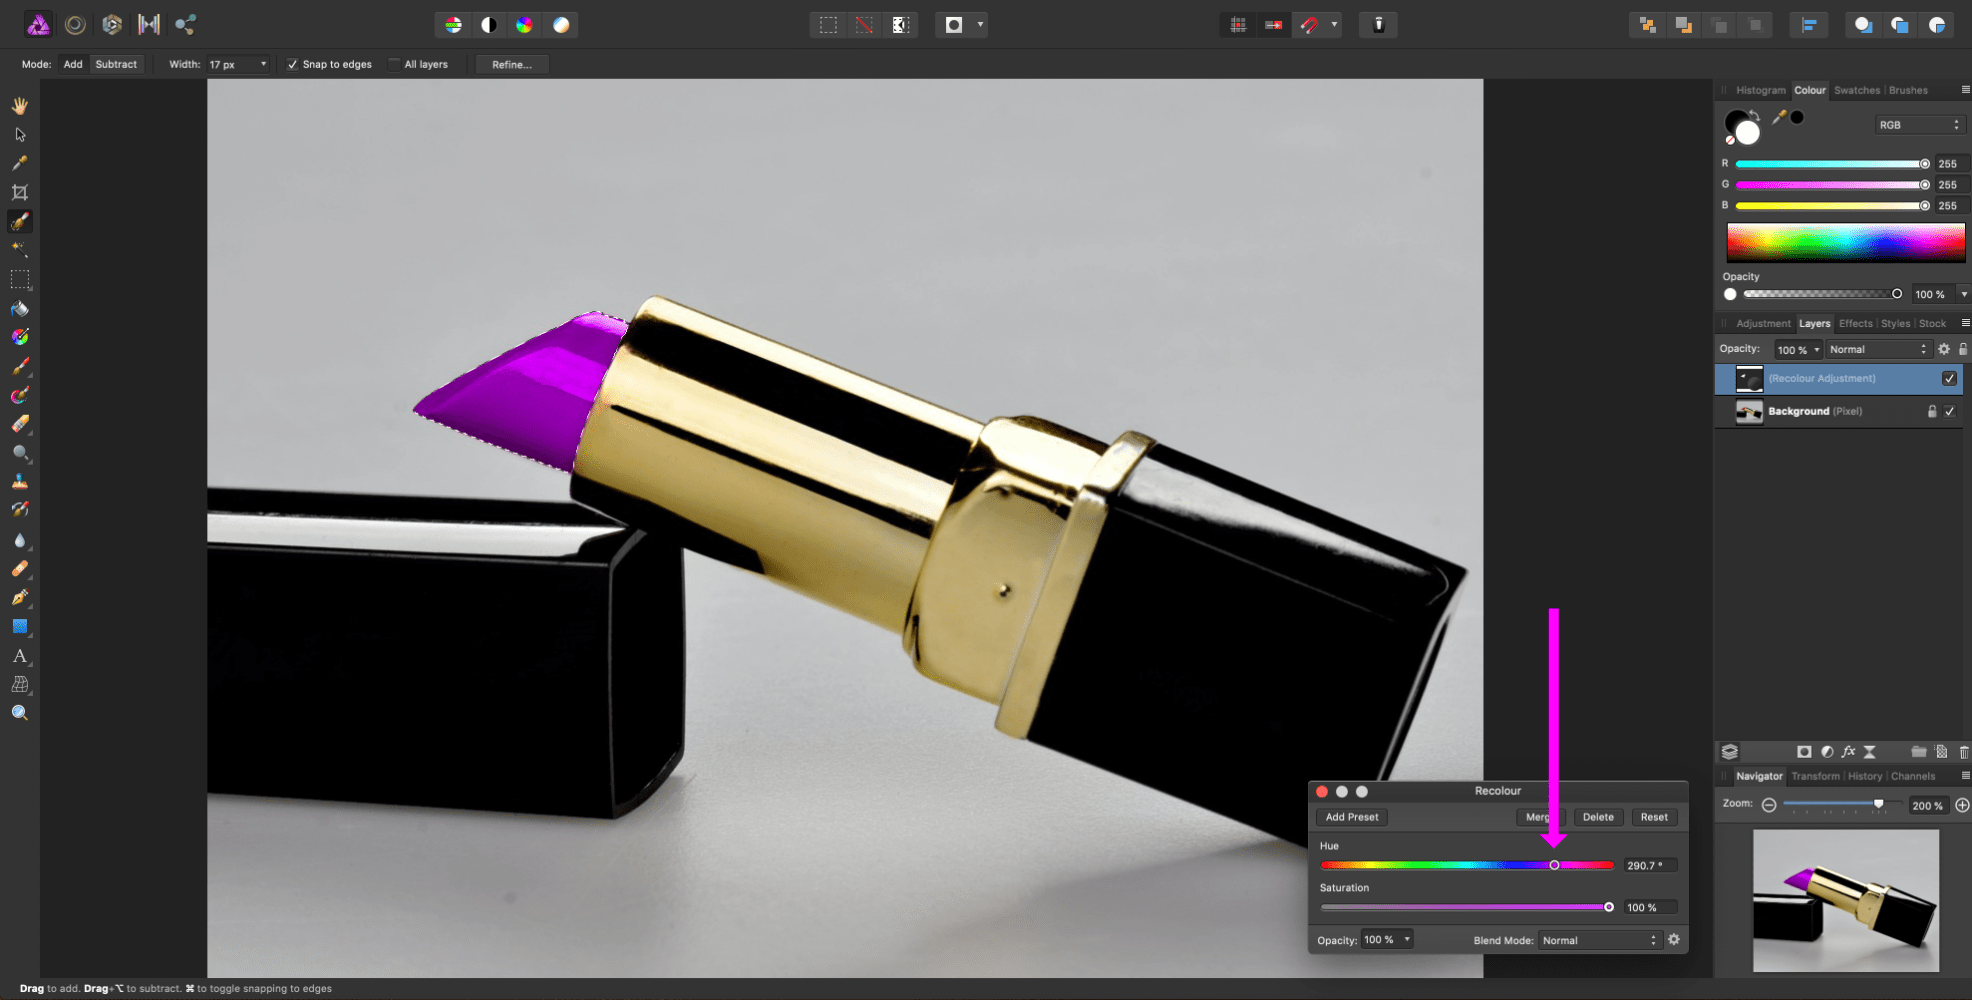The image size is (1972, 1000).
Task: Select the Selection Brush tool
Action: coord(20,221)
